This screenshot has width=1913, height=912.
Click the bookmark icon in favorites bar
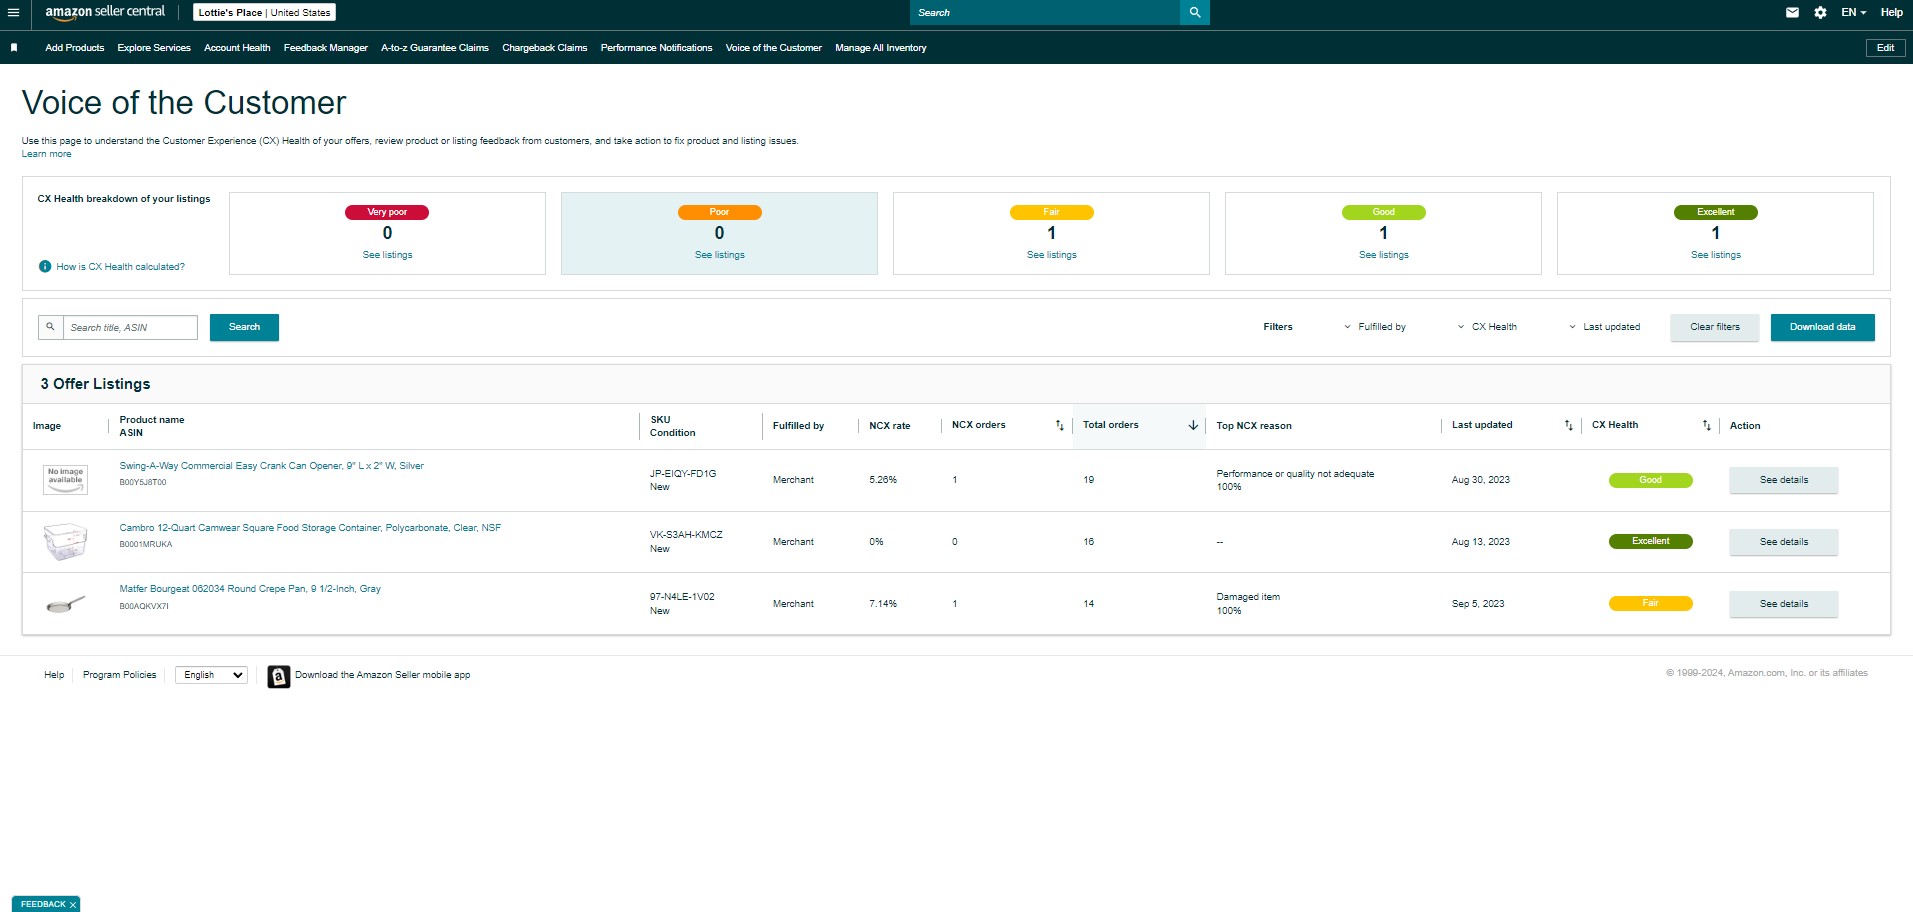click(x=14, y=48)
